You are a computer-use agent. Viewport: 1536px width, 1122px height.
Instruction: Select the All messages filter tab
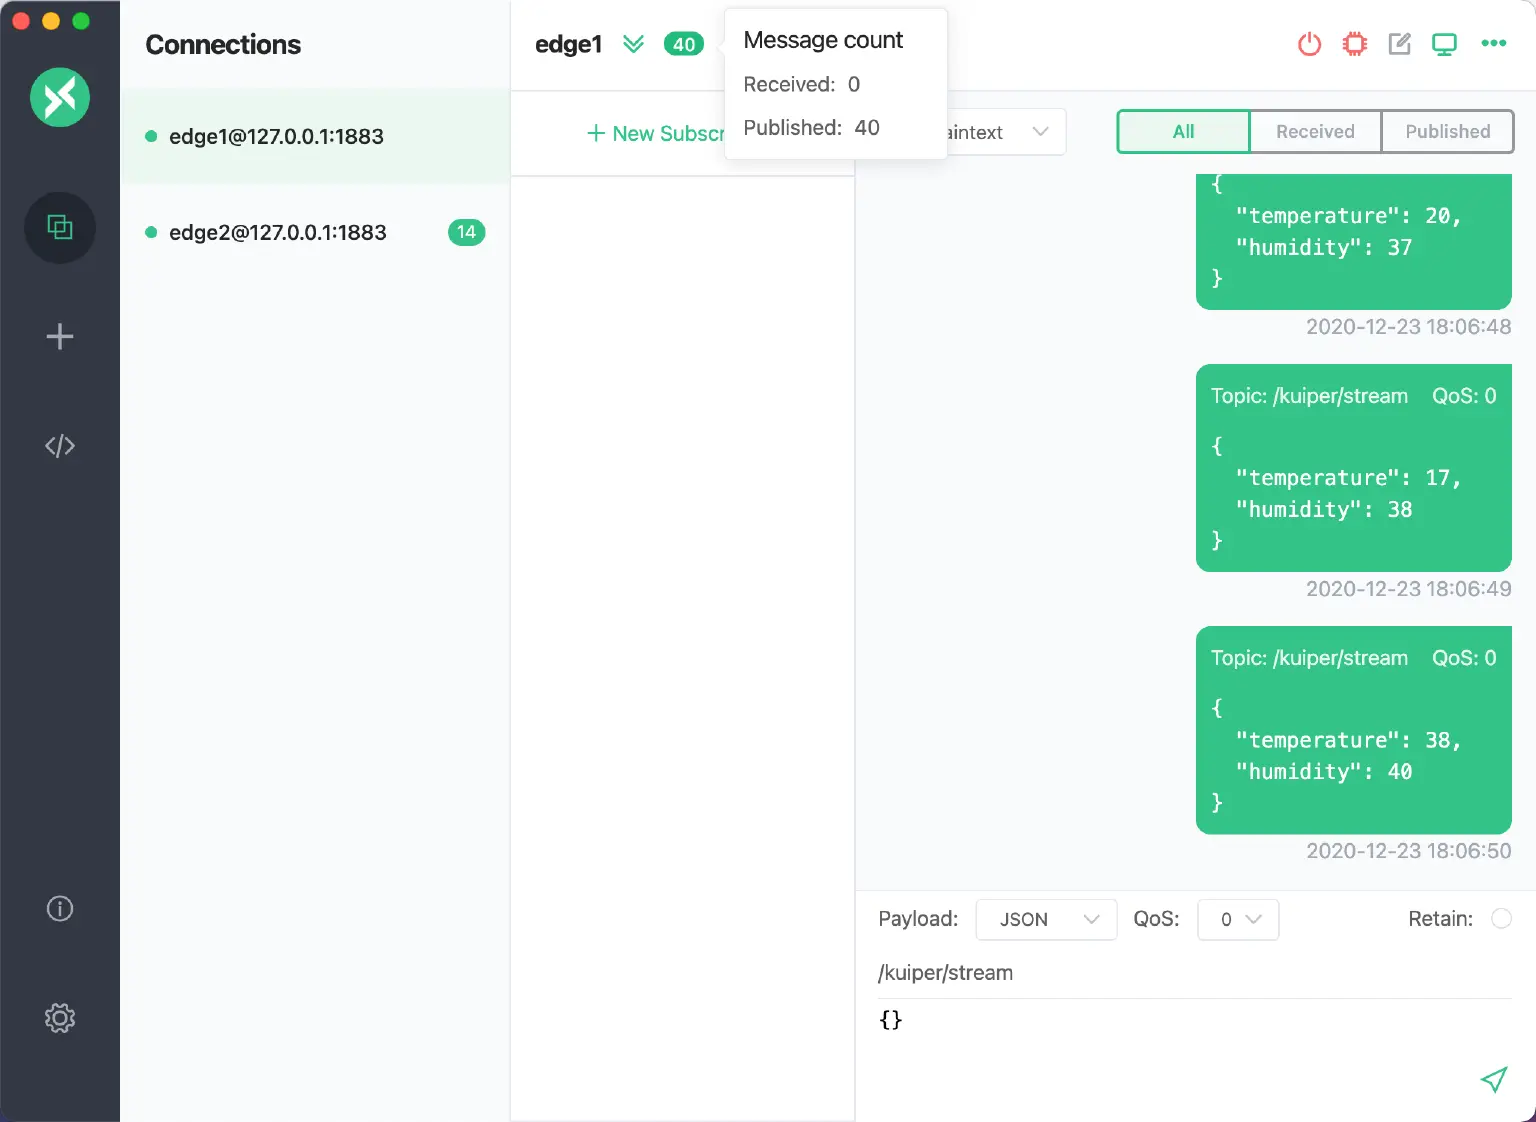pos(1183,132)
